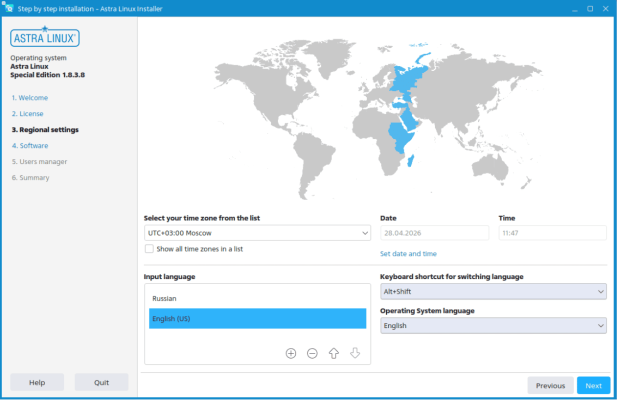Screen dimensions: 617x400
Task: Add a new input language with plus icon
Action: [x=291, y=353]
